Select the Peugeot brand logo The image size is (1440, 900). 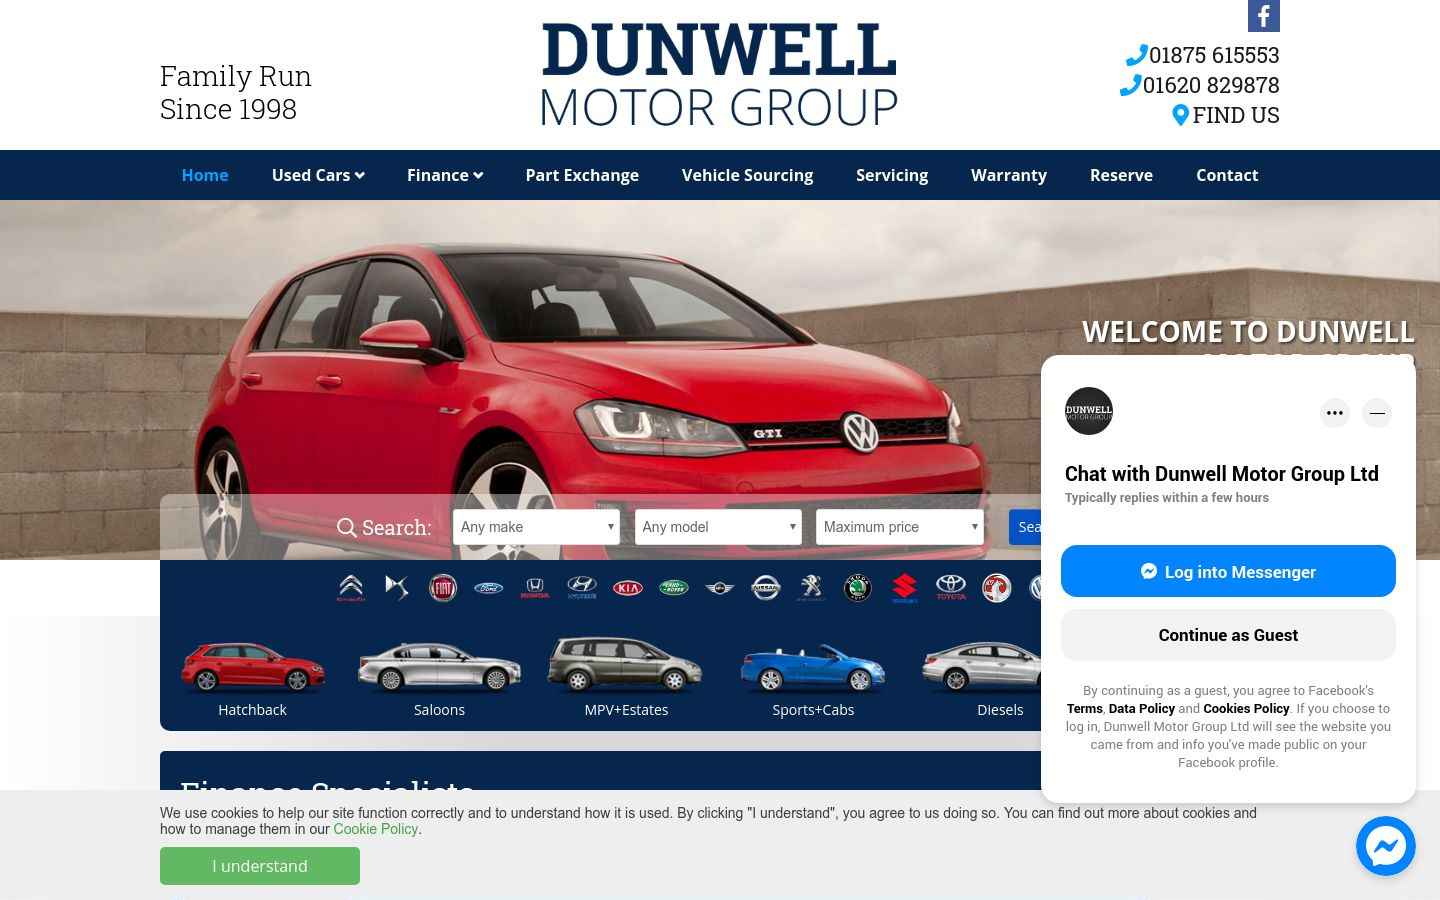tap(812, 588)
